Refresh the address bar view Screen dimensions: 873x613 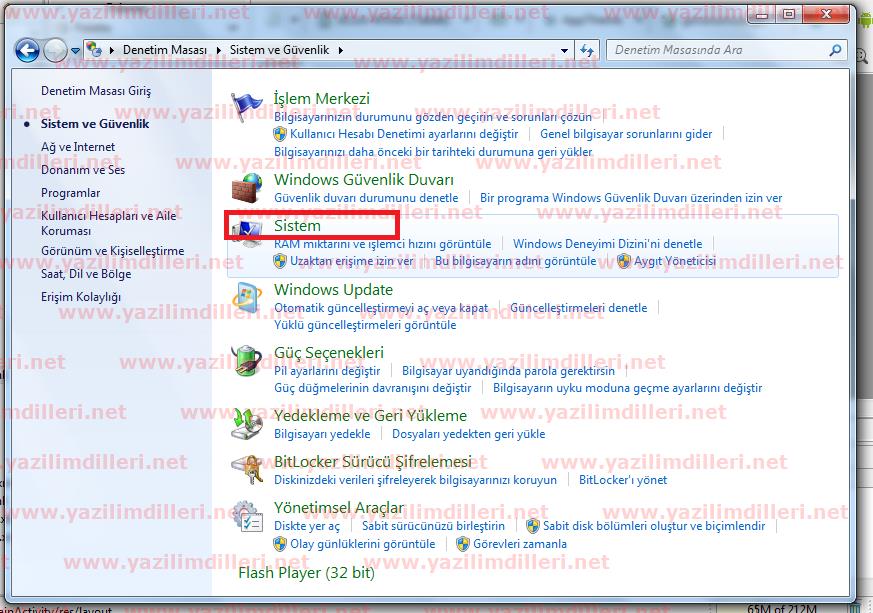click(587, 51)
